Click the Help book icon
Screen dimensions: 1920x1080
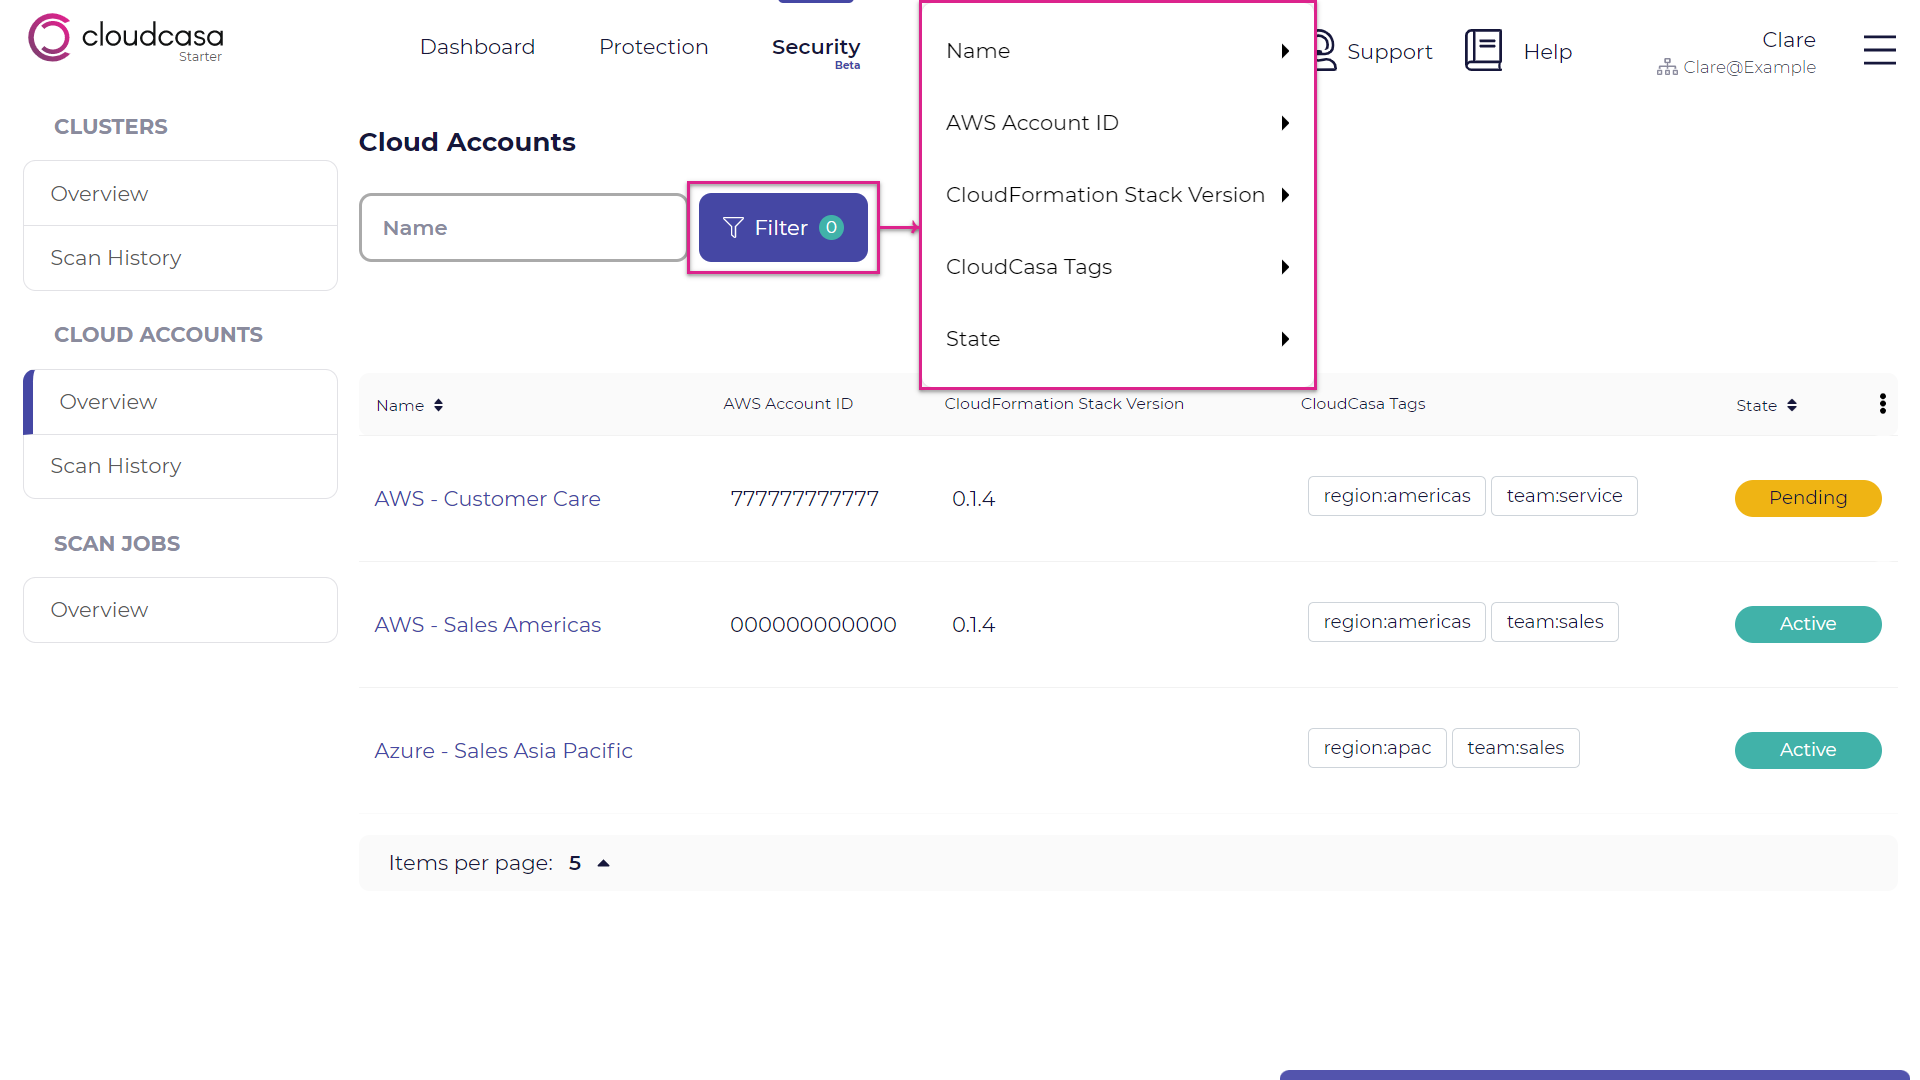(x=1483, y=50)
